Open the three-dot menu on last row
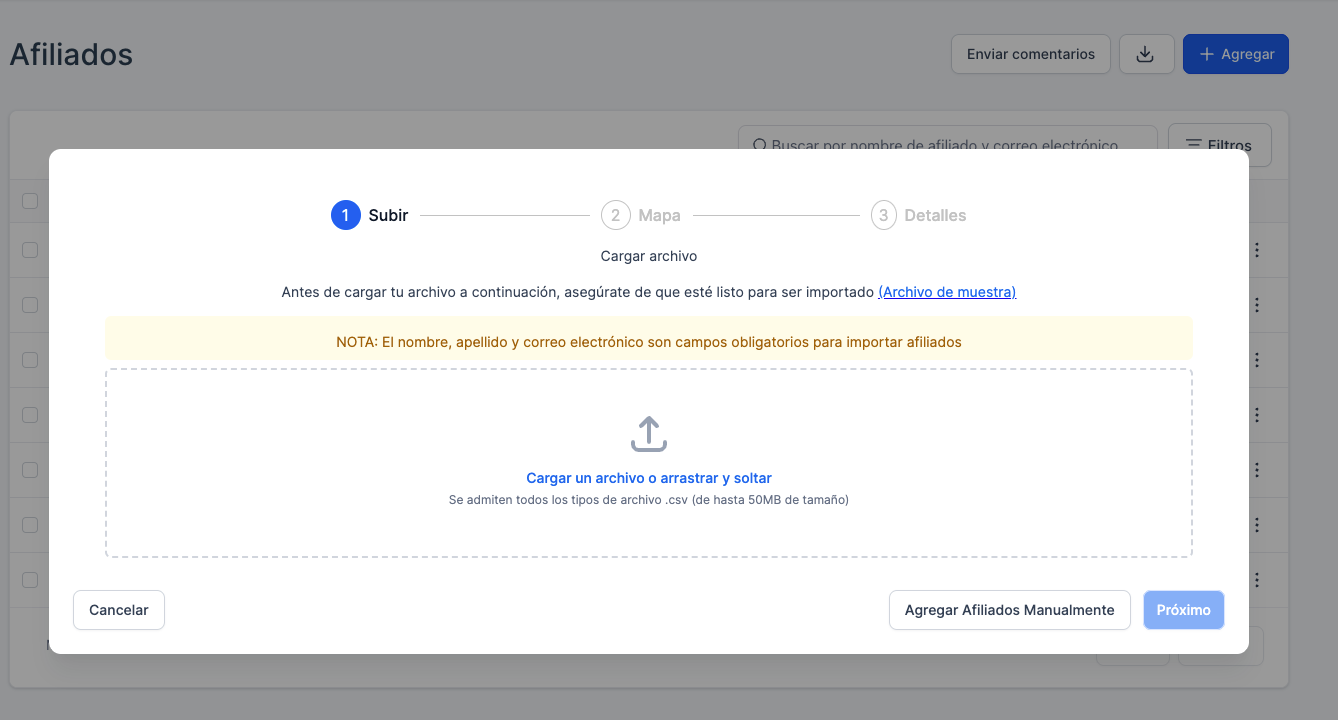 [1256, 580]
